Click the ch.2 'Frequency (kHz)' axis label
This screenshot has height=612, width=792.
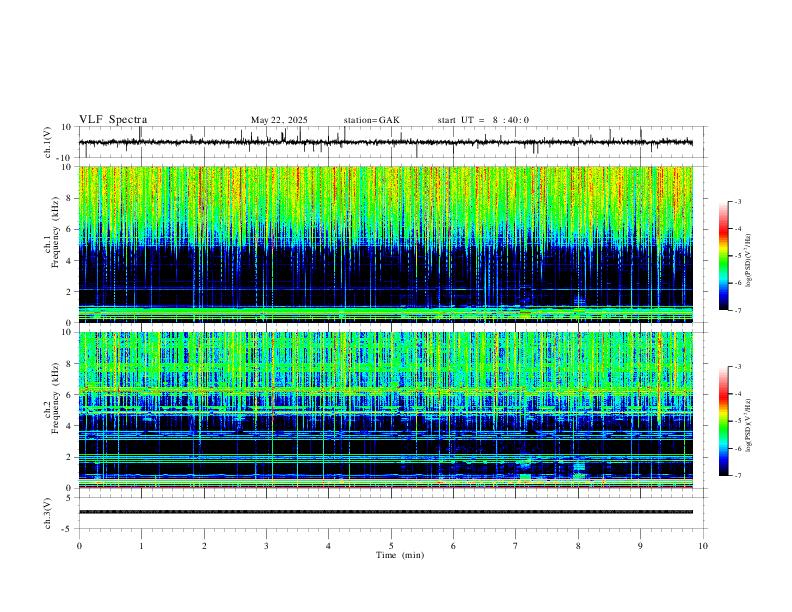click(x=56, y=398)
